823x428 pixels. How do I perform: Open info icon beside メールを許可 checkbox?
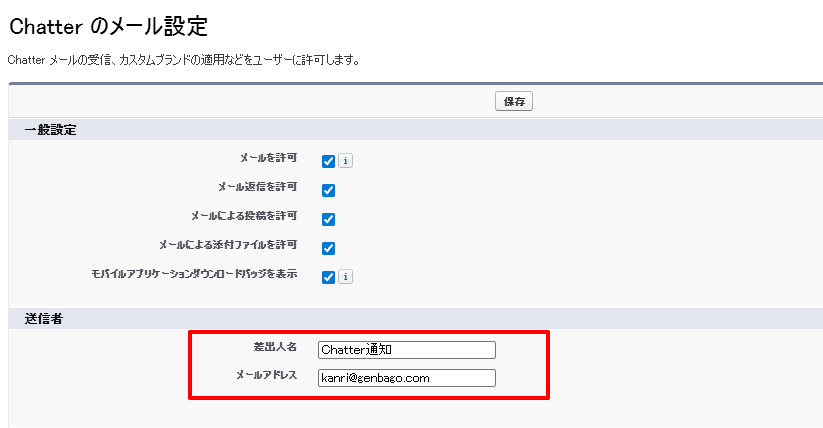click(x=345, y=161)
